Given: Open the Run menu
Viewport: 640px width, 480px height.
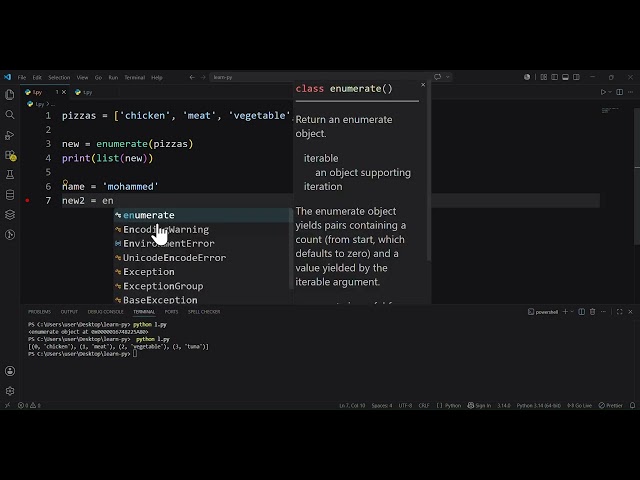Looking at the screenshot, I should tap(113, 77).
